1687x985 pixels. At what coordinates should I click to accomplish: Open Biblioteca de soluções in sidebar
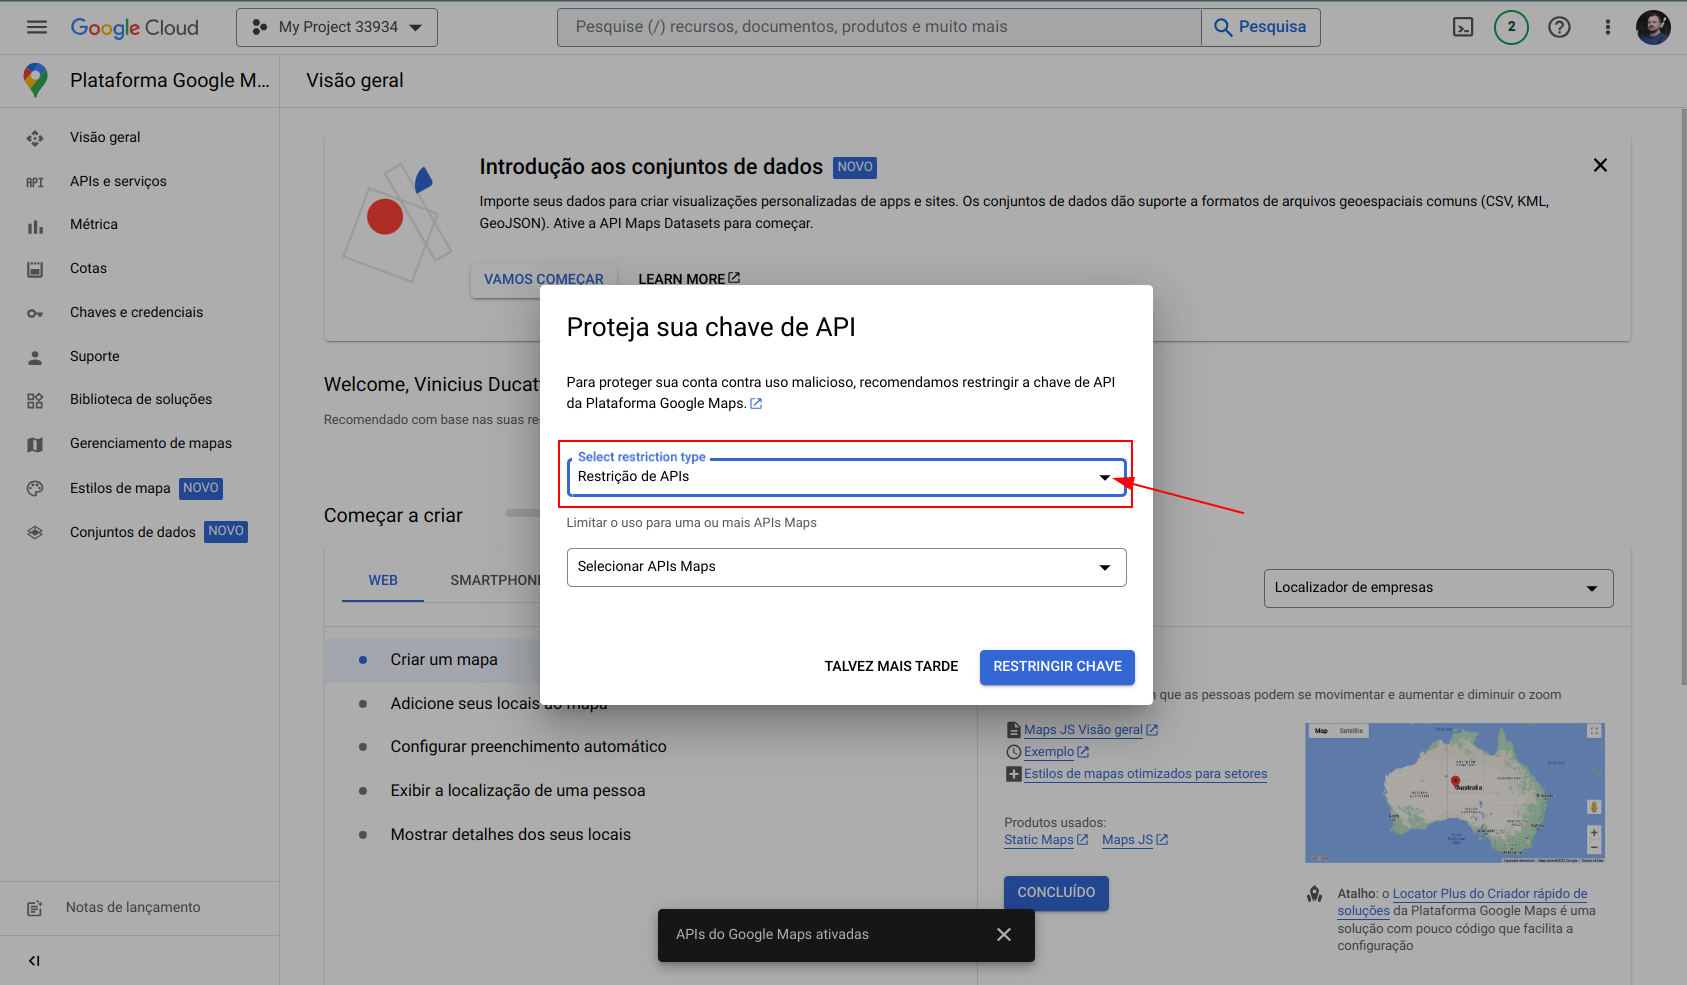pos(140,399)
